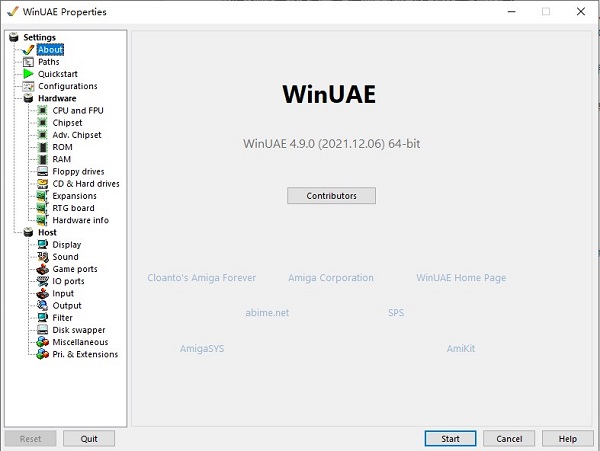Image resolution: width=600 pixels, height=451 pixels.
Task: Click the Expansions card icon
Action: [42, 196]
